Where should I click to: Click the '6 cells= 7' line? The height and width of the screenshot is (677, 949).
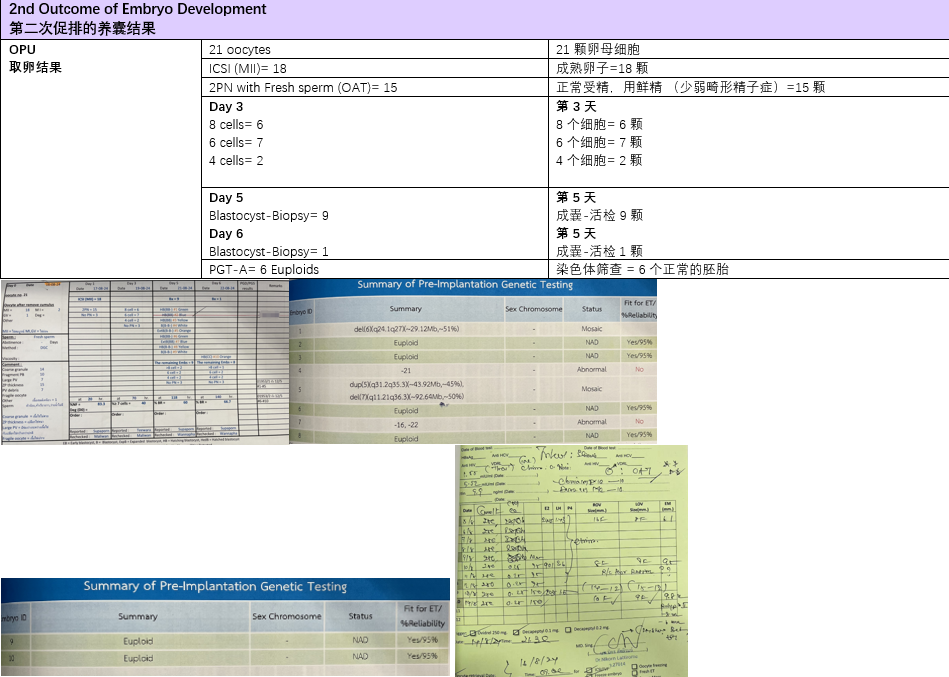tap(236, 143)
